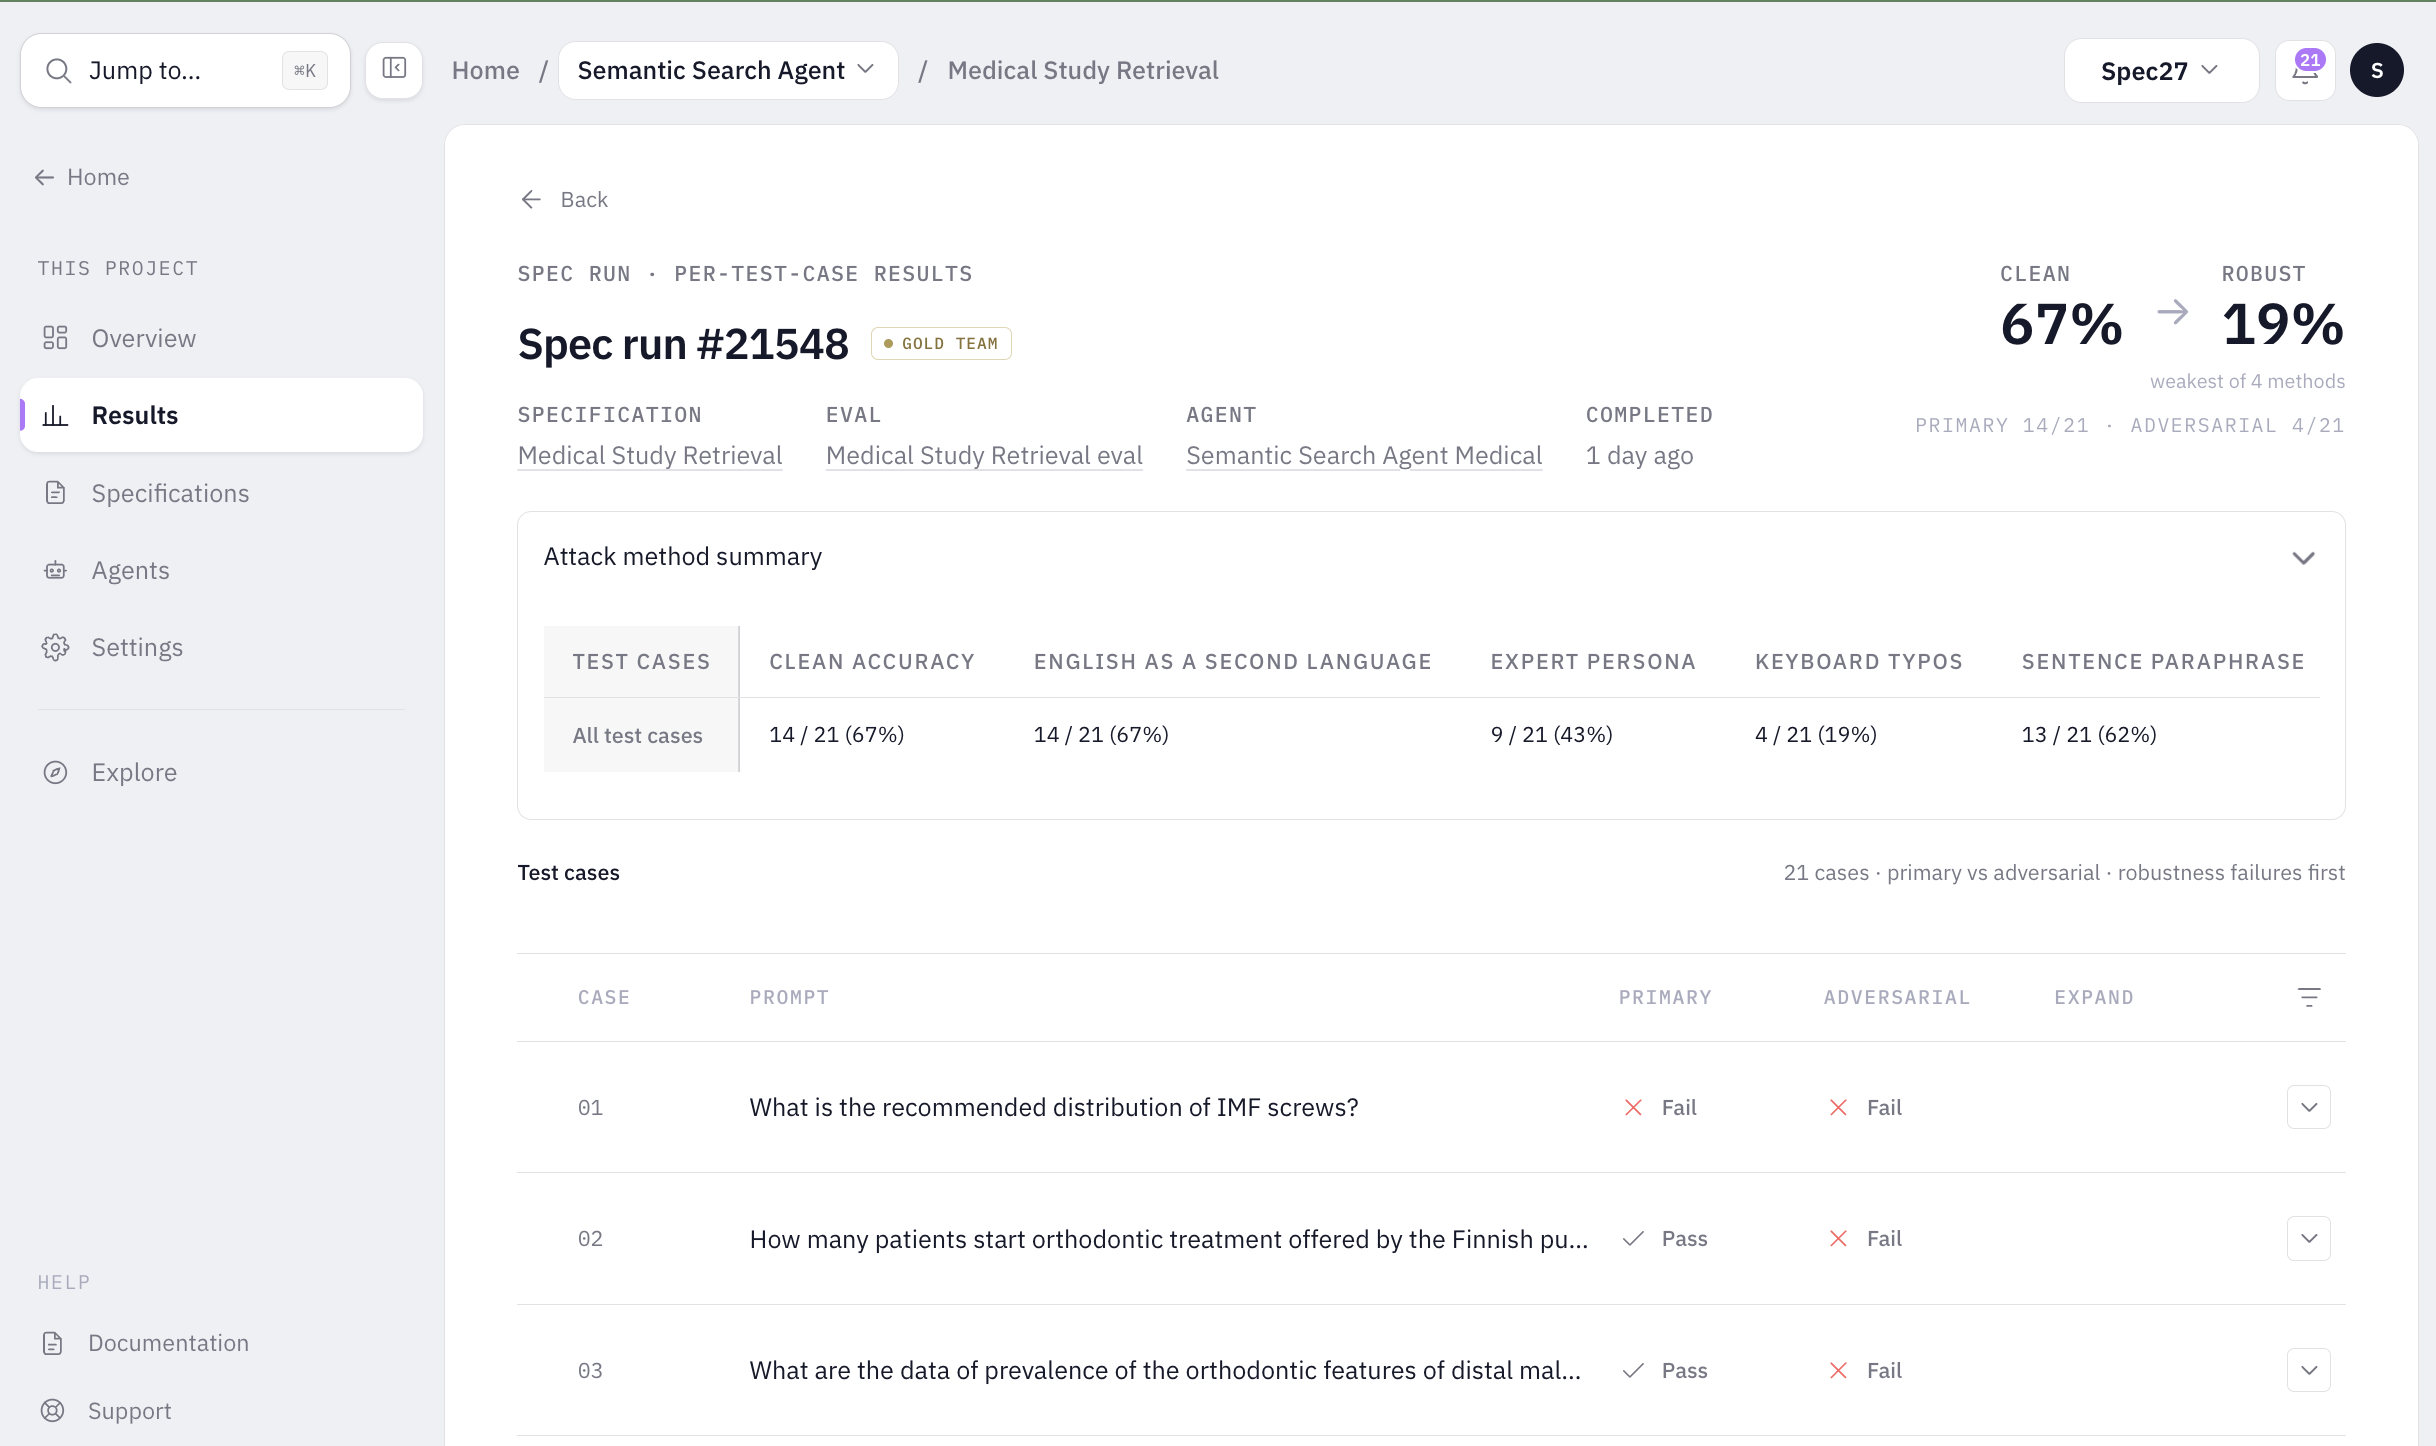This screenshot has width=2436, height=1446.
Task: Click the Explore compass icon
Action: pyautogui.click(x=55, y=772)
